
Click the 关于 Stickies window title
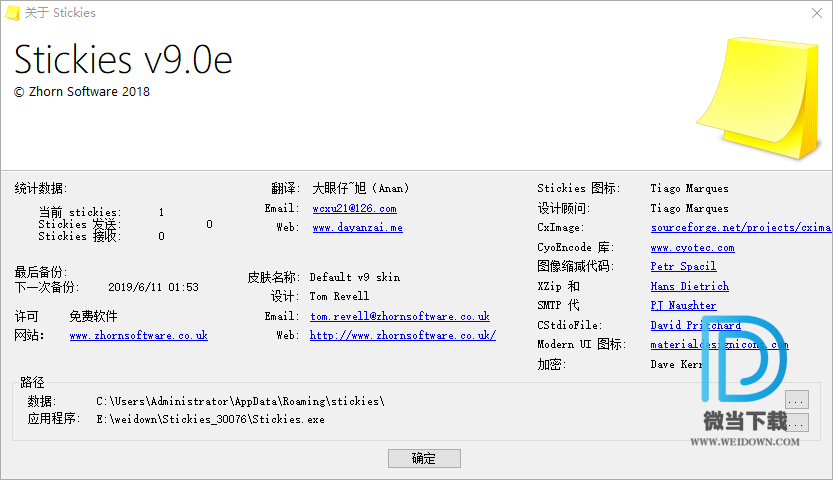click(x=60, y=13)
